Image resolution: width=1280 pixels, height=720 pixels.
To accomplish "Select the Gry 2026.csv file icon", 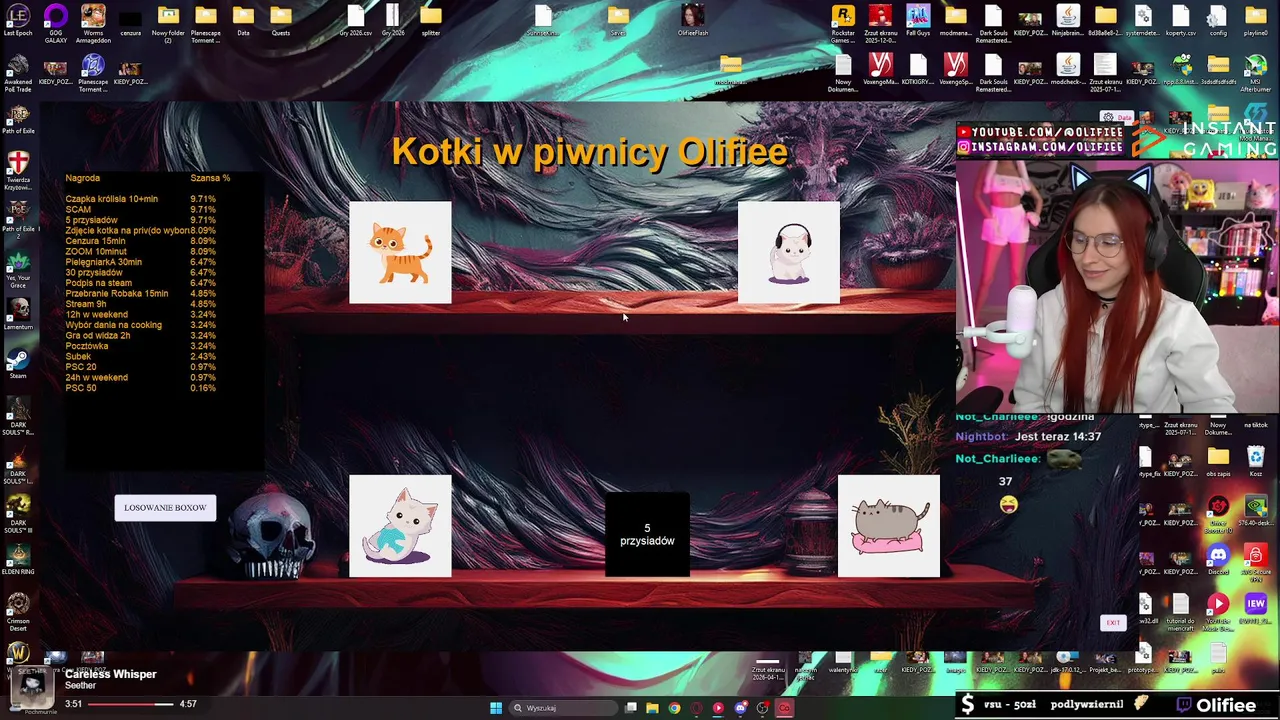I will click(356, 20).
